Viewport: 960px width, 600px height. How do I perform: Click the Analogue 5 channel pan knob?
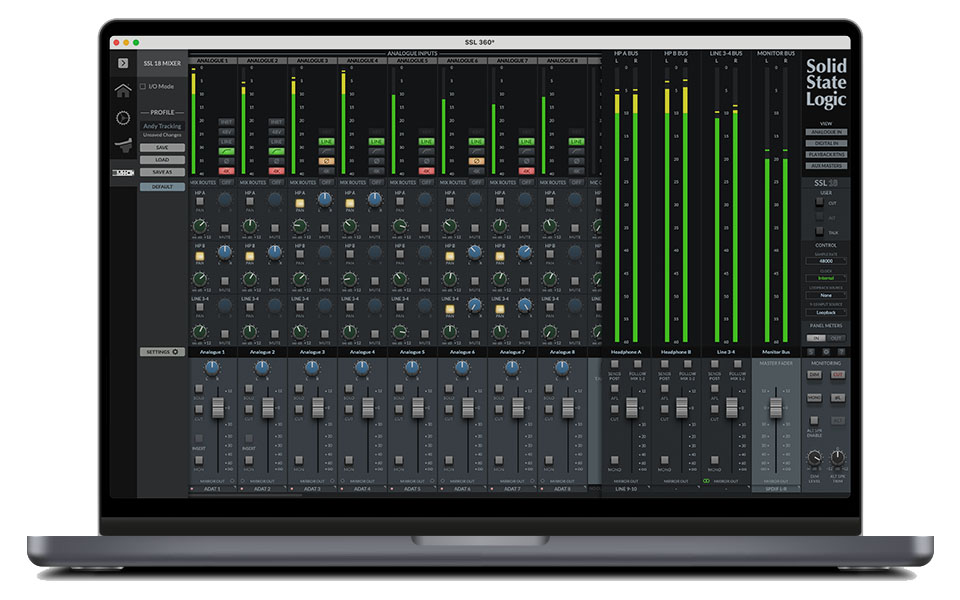point(412,368)
